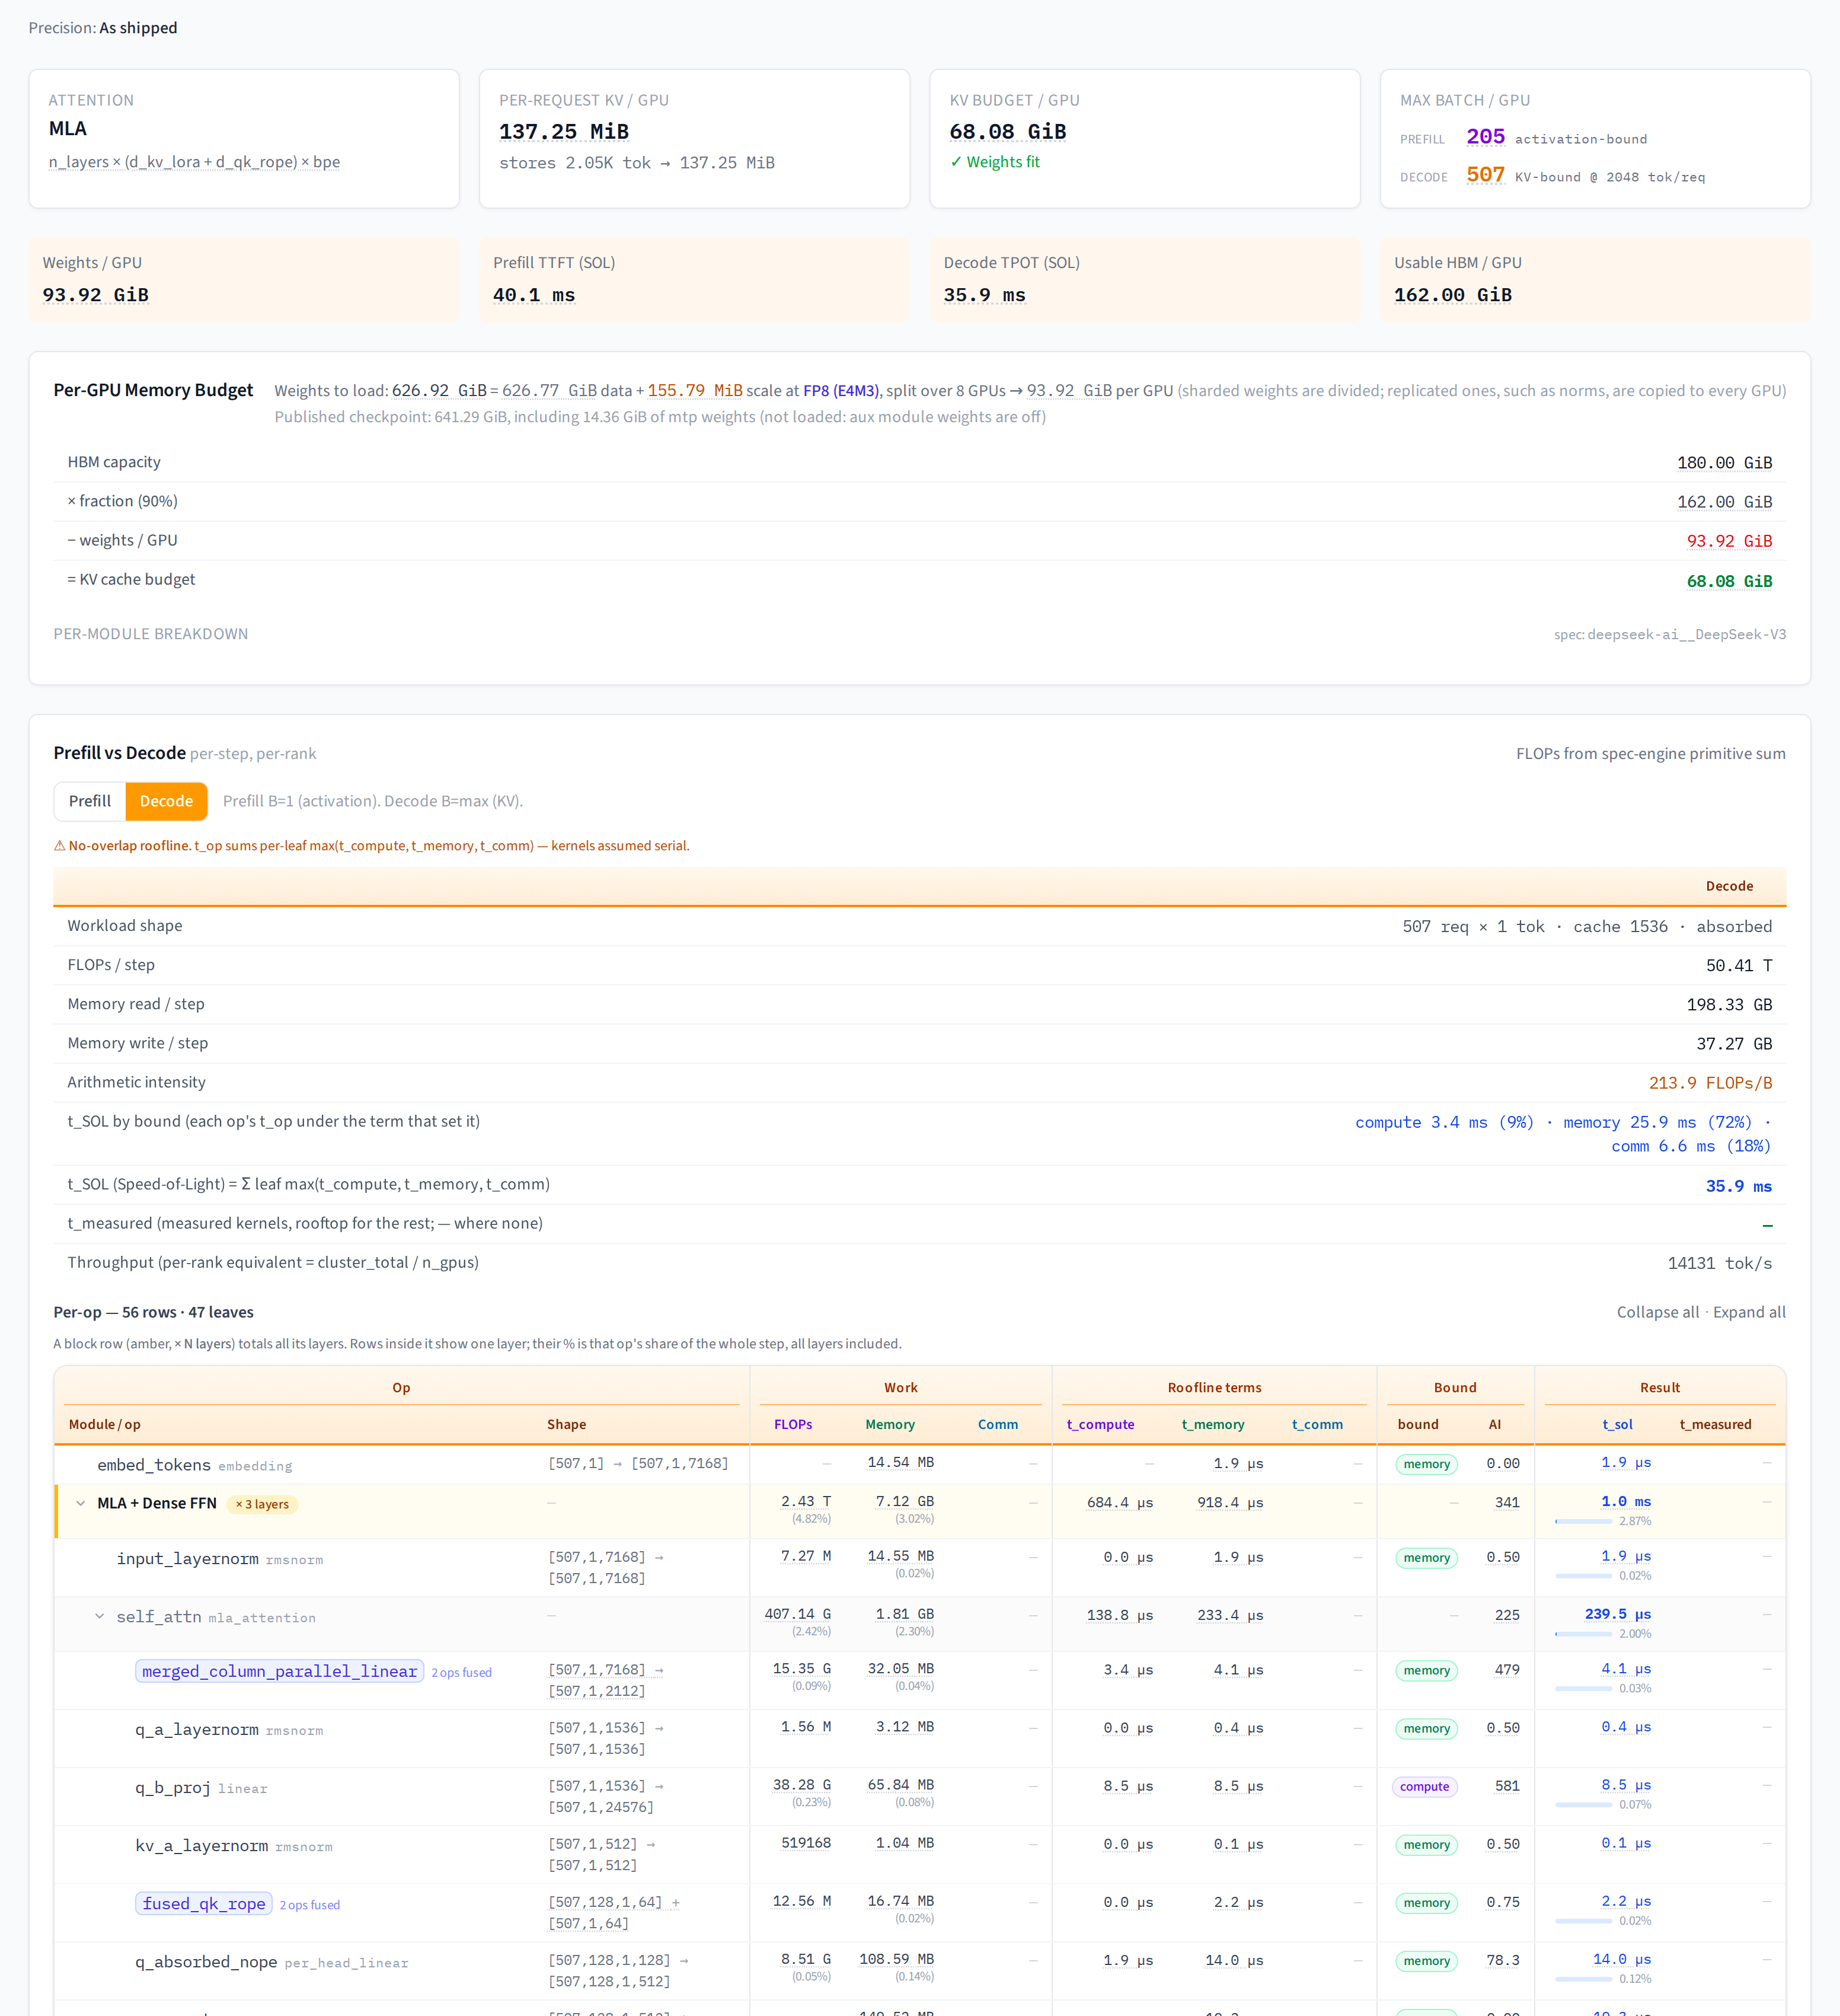The image size is (1840, 2016).
Task: Click the 198.33 GB memory read value
Action: pyautogui.click(x=1729, y=1005)
